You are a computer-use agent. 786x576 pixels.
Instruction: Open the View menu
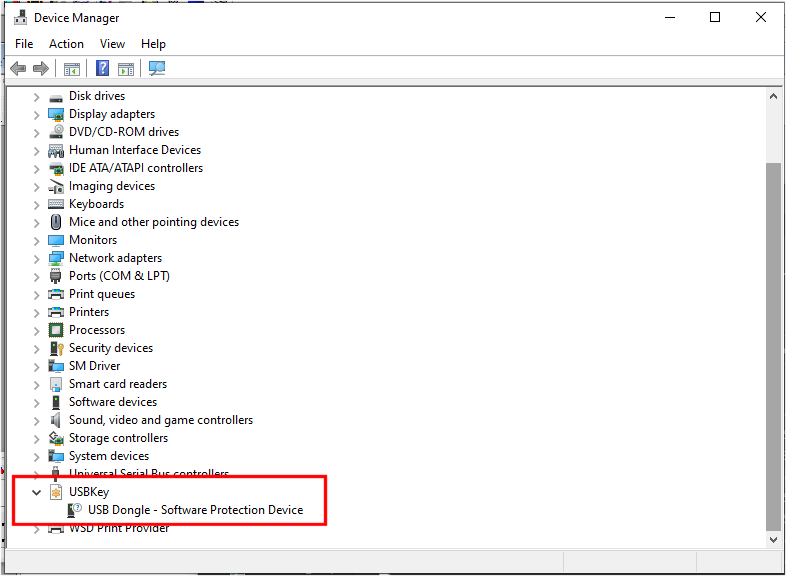click(112, 44)
